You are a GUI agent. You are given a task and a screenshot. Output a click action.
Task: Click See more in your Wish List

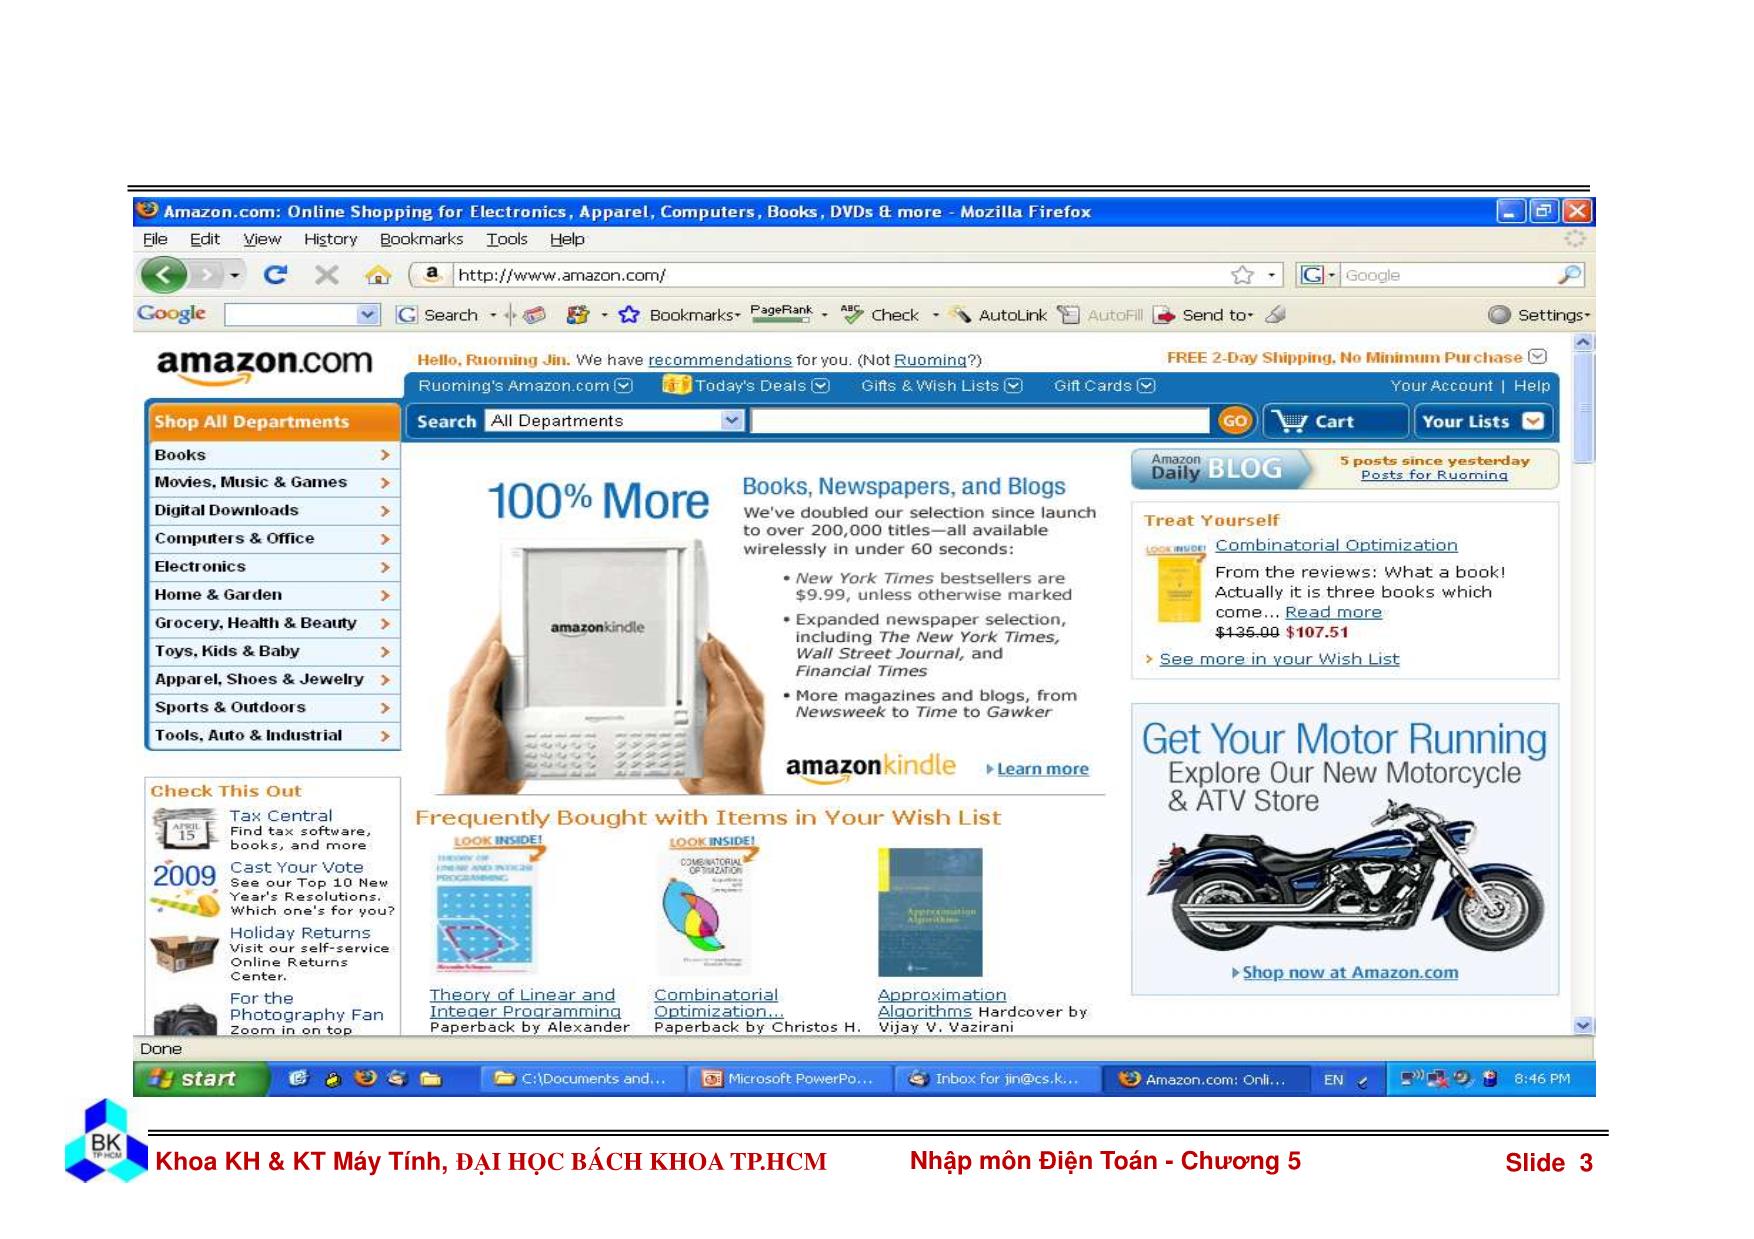click(1279, 659)
